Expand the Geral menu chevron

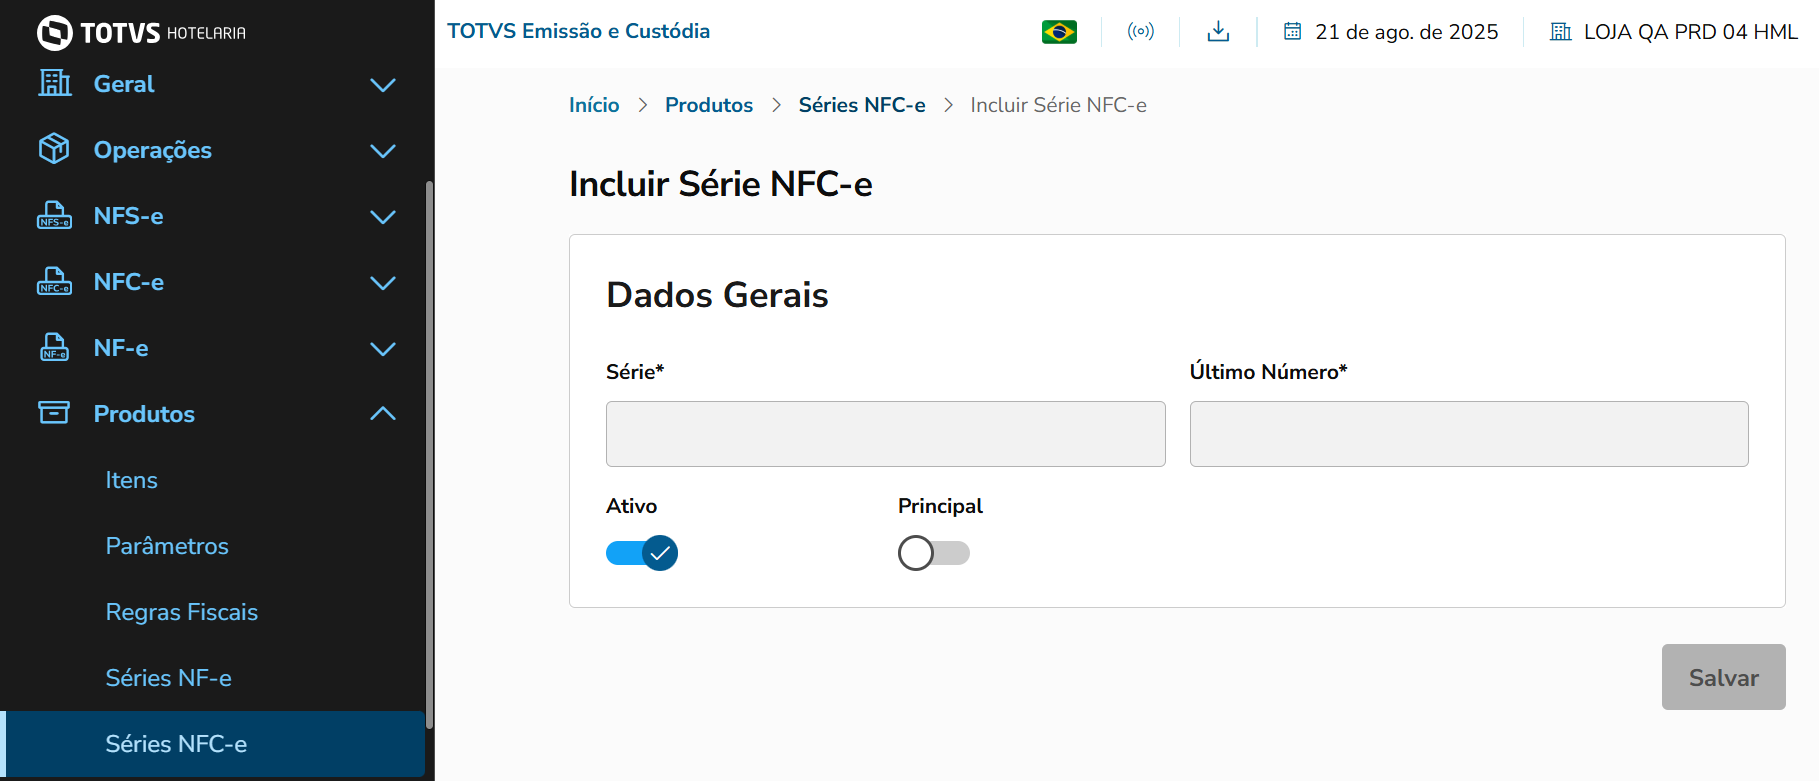click(383, 85)
